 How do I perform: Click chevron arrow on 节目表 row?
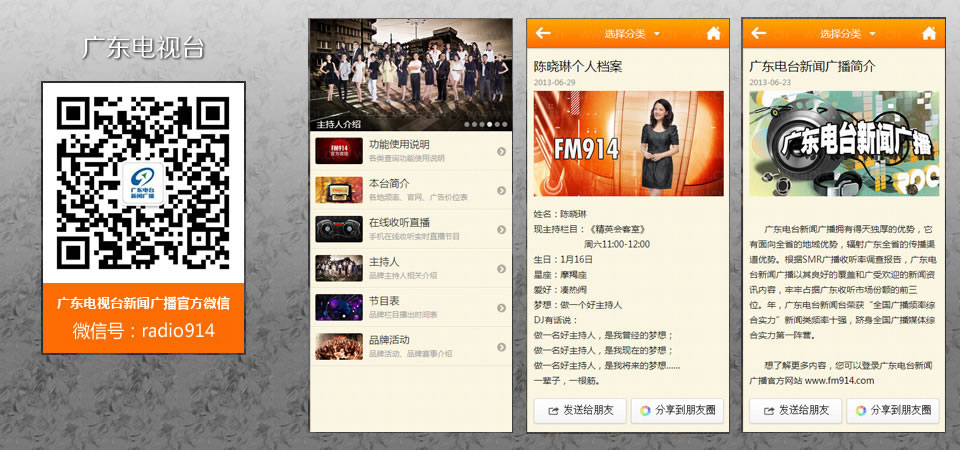[x=501, y=308]
